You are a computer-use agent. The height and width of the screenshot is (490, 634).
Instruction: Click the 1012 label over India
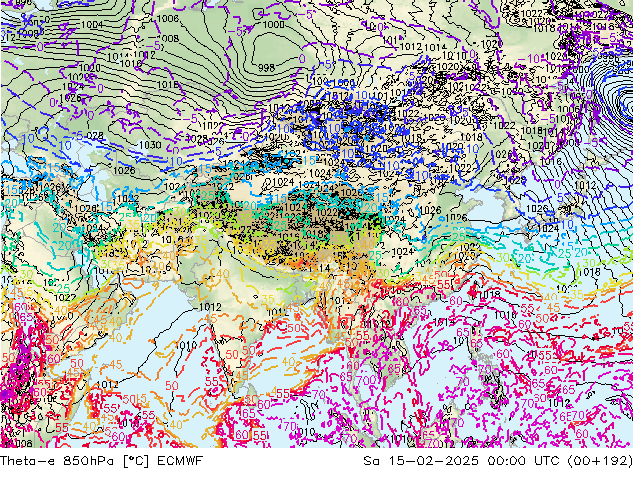(211, 307)
